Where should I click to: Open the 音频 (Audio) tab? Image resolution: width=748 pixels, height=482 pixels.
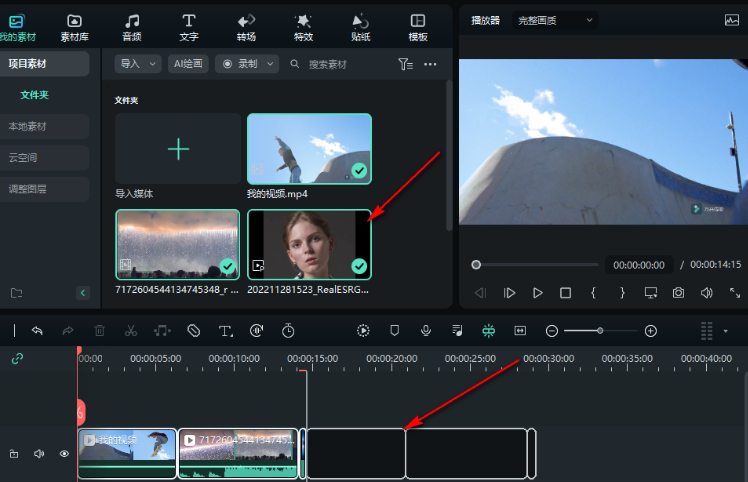coord(131,27)
